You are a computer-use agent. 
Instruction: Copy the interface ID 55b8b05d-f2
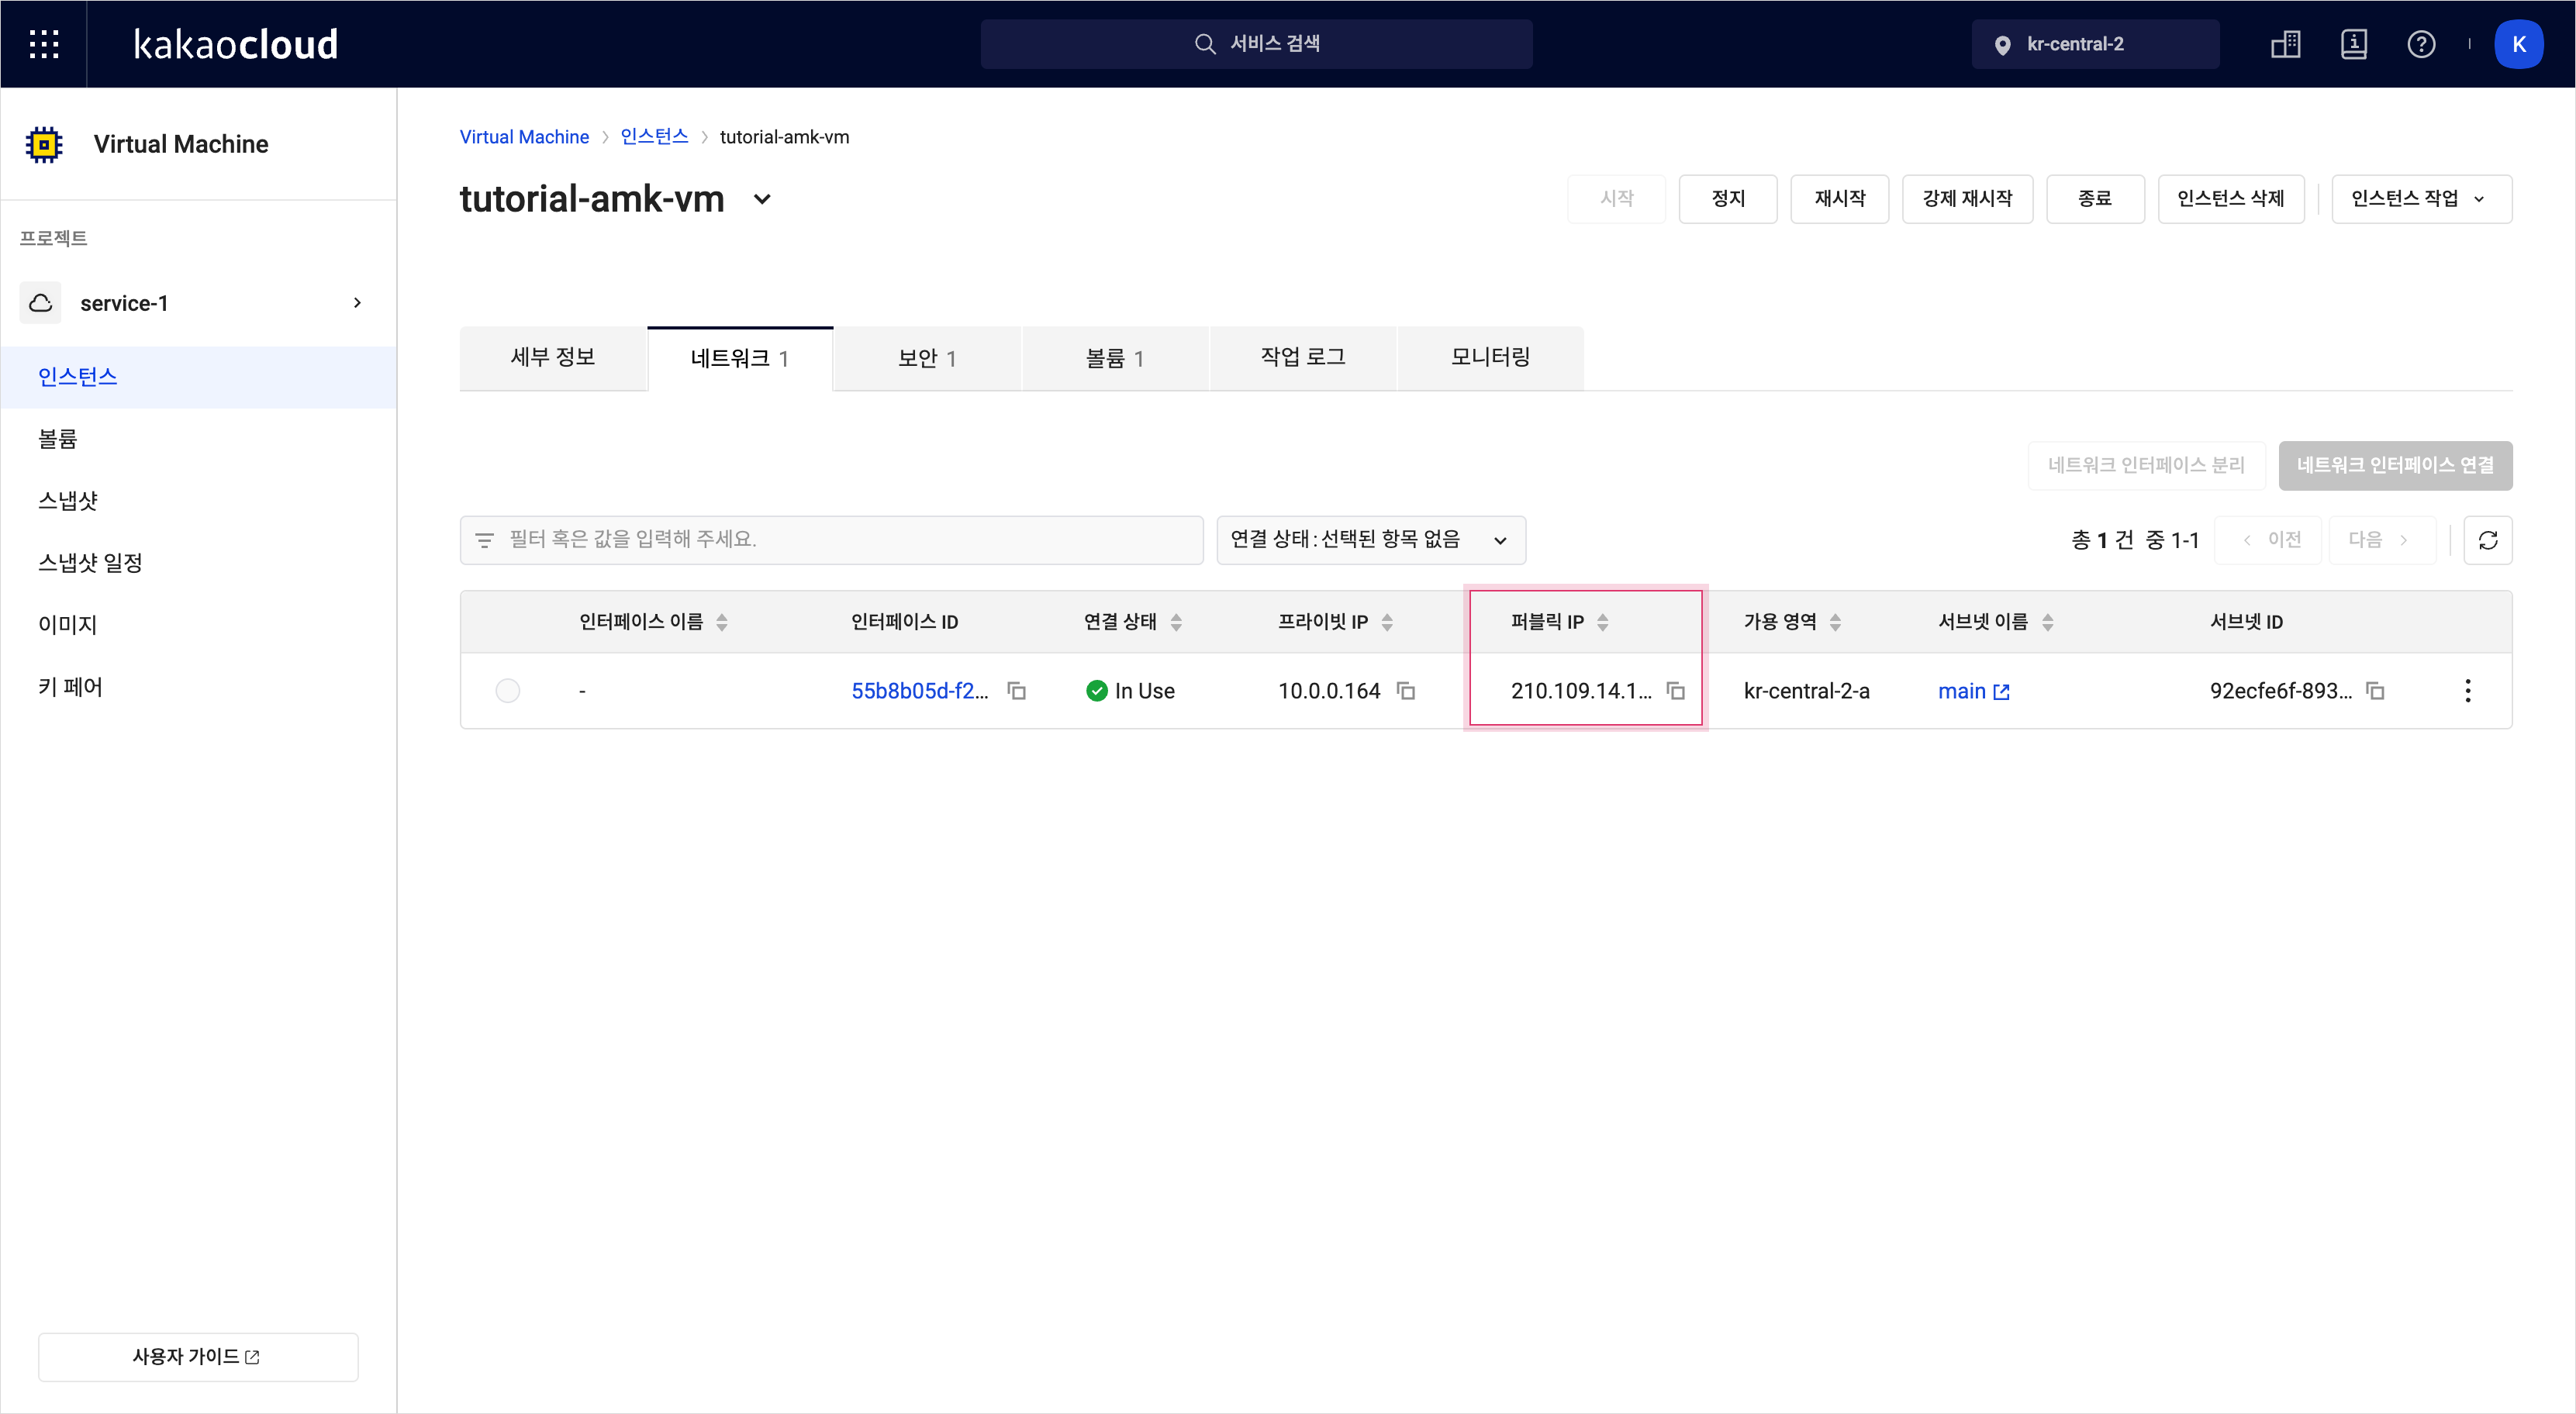pyautogui.click(x=1016, y=691)
